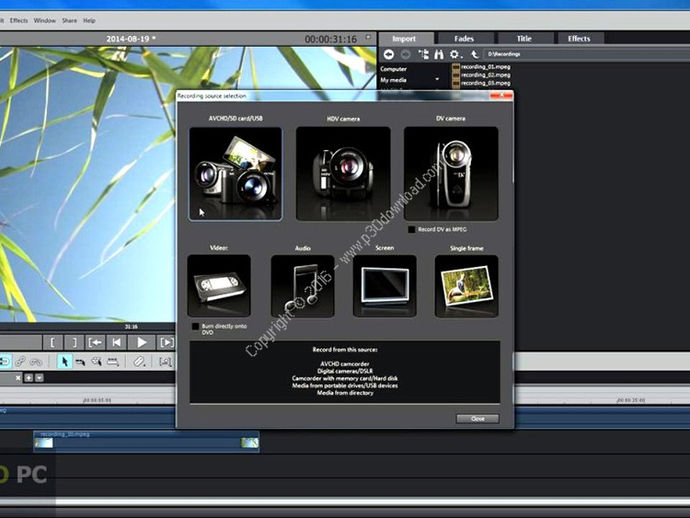Select the curve mouse mode tool
The height and width of the screenshot is (518, 690).
click(80, 362)
